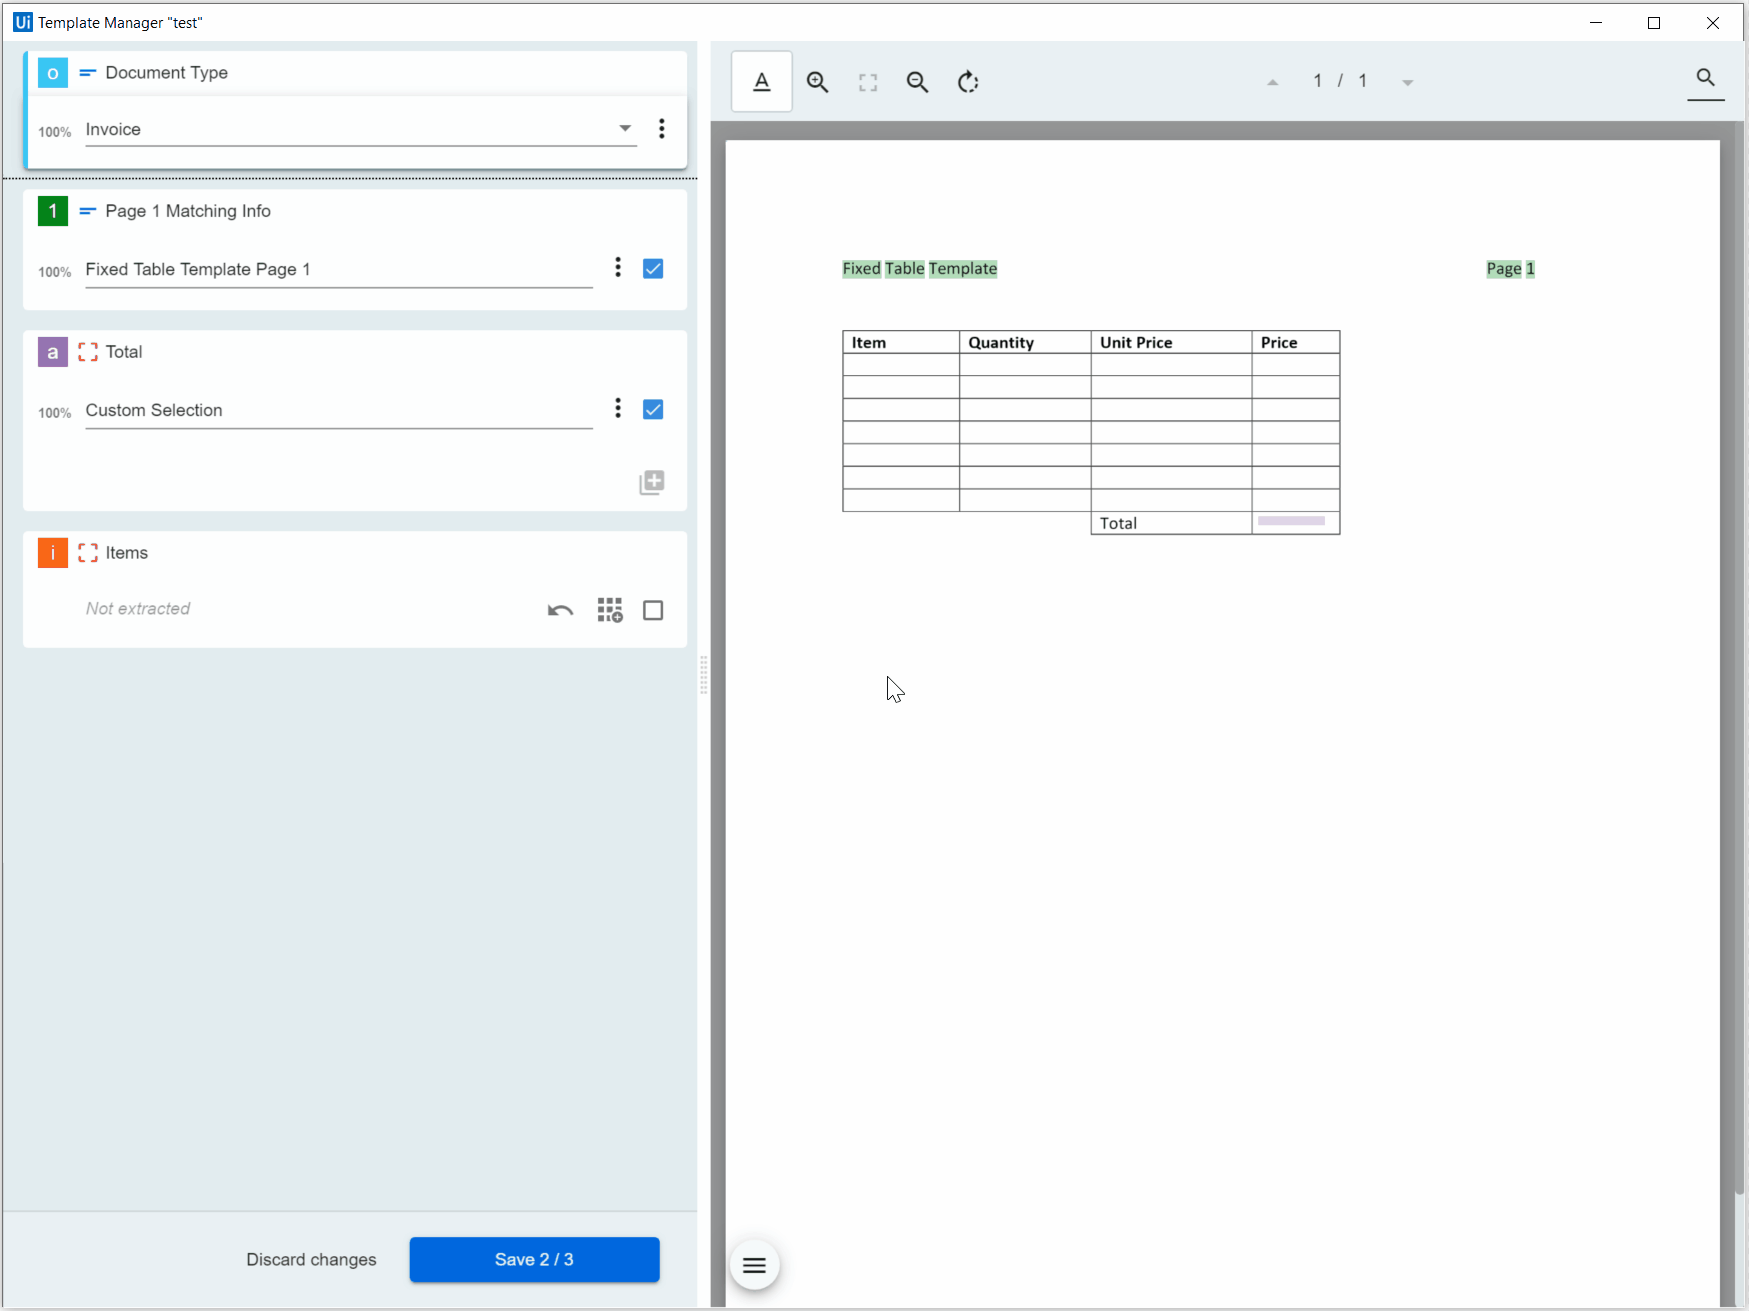Add a new selection in the Total section
Screen dimensions: 1749x1311
click(651, 482)
